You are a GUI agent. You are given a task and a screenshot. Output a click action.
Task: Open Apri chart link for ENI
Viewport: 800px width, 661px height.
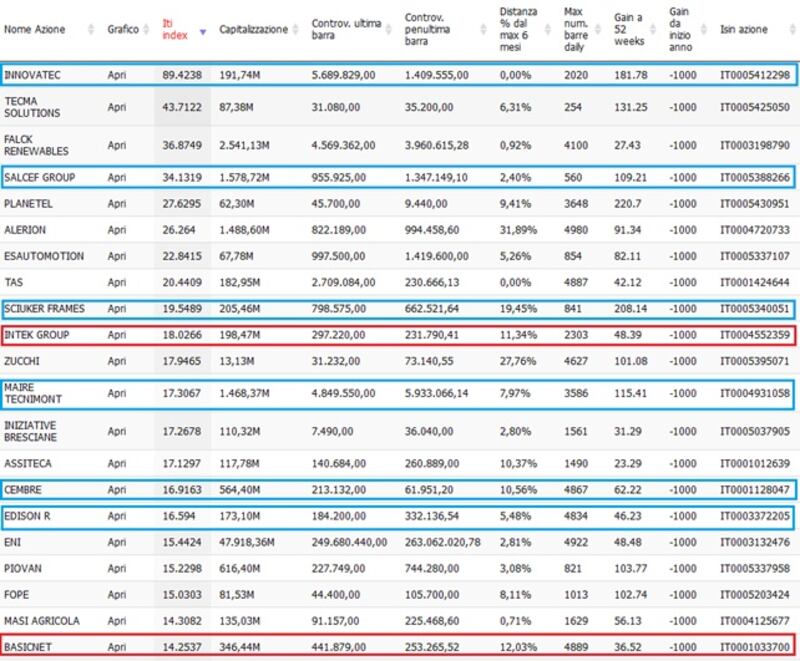[117, 542]
